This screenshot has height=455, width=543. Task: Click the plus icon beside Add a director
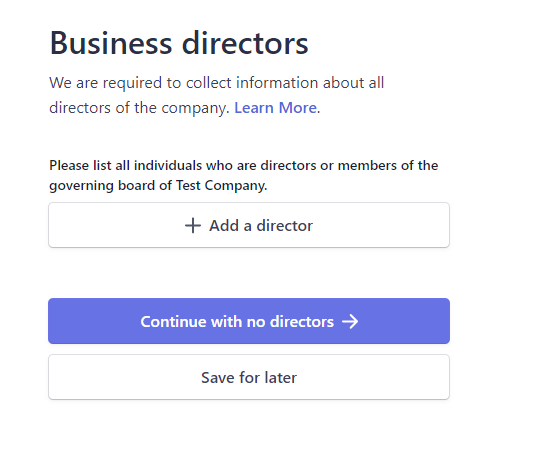[193, 226]
